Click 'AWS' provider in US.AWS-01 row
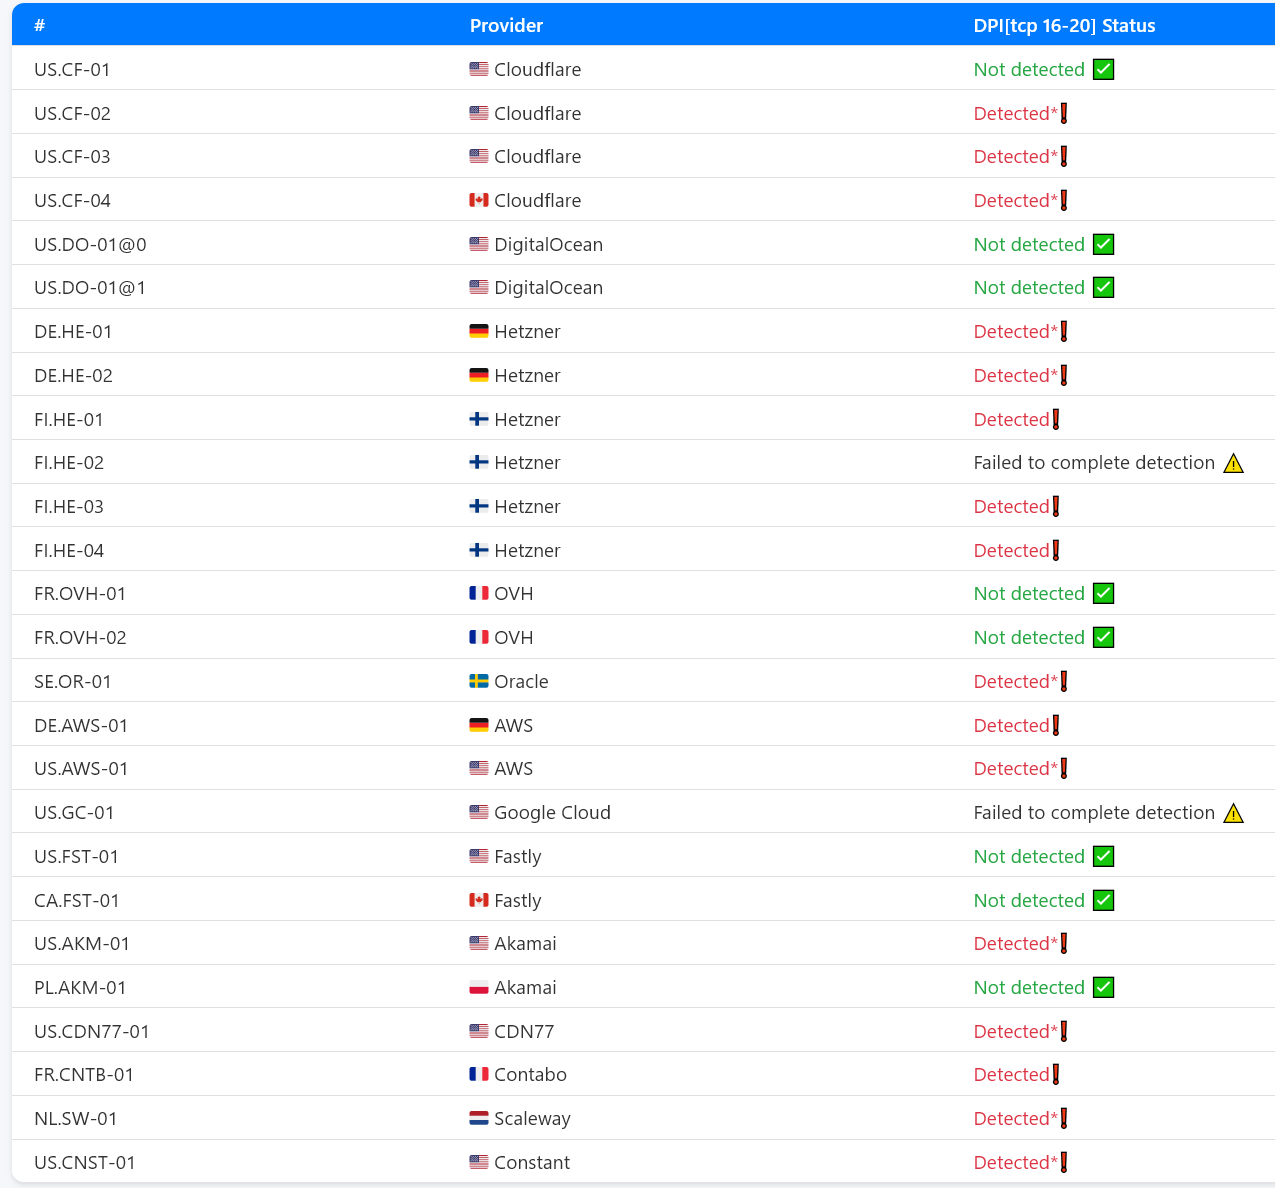This screenshot has width=1275, height=1188. click(514, 768)
